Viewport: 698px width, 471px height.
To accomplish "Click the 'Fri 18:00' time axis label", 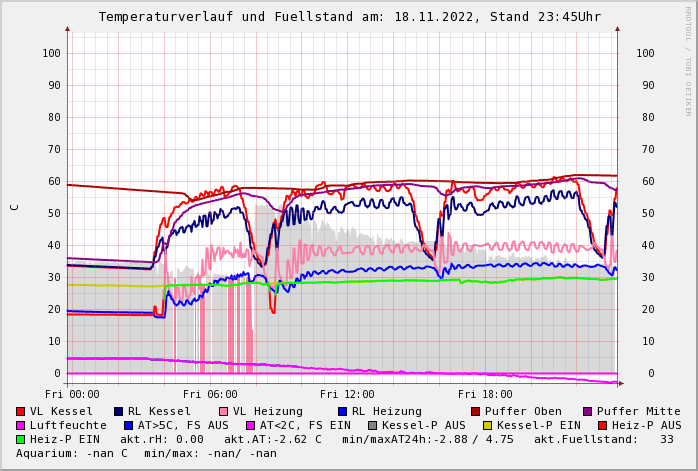I will click(485, 394).
